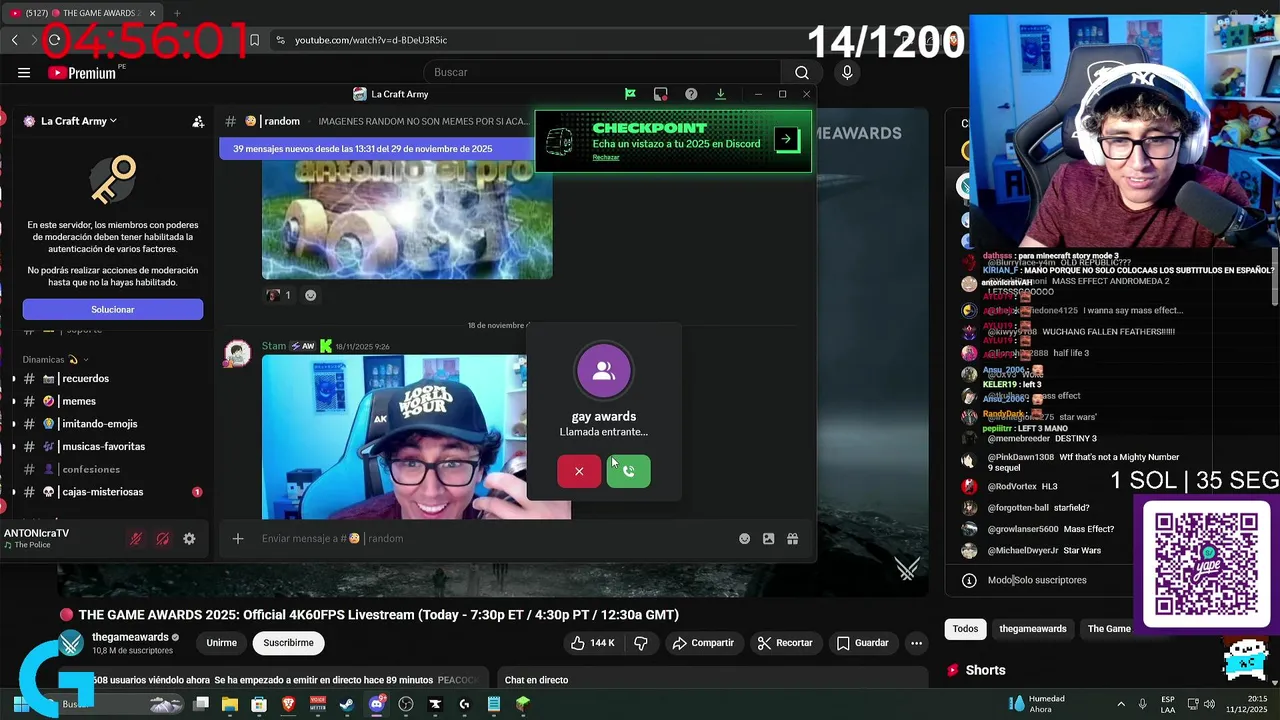
Task: Open Discord inbox icon in title bar
Action: click(x=660, y=94)
